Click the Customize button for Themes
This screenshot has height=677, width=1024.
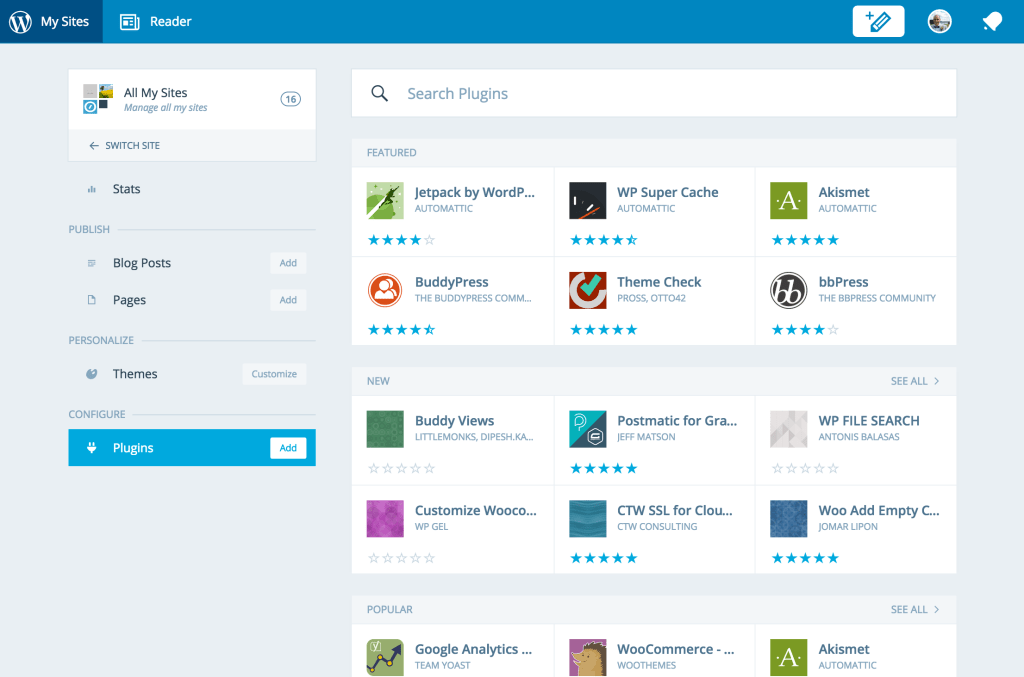(x=274, y=374)
